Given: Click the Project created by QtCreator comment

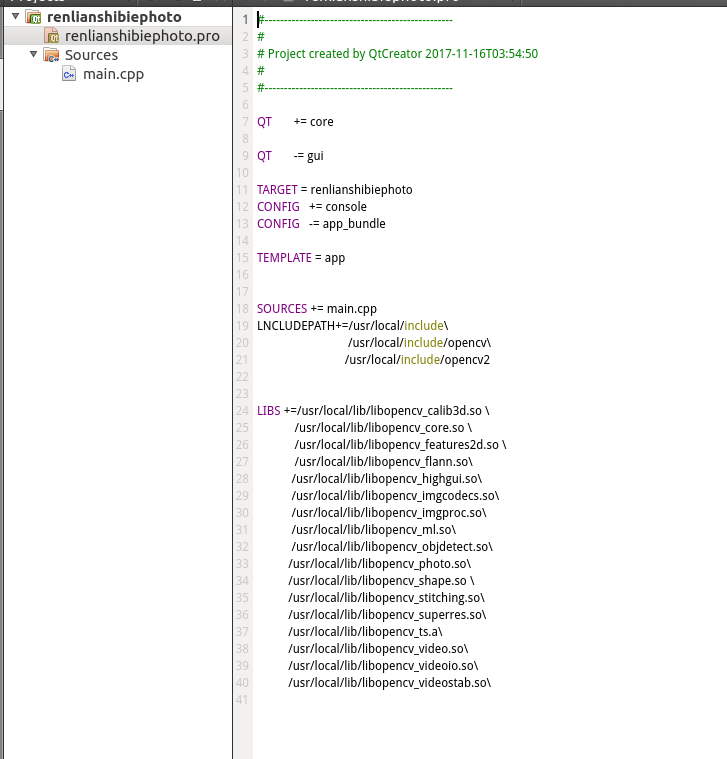Looking at the screenshot, I should (x=397, y=54).
